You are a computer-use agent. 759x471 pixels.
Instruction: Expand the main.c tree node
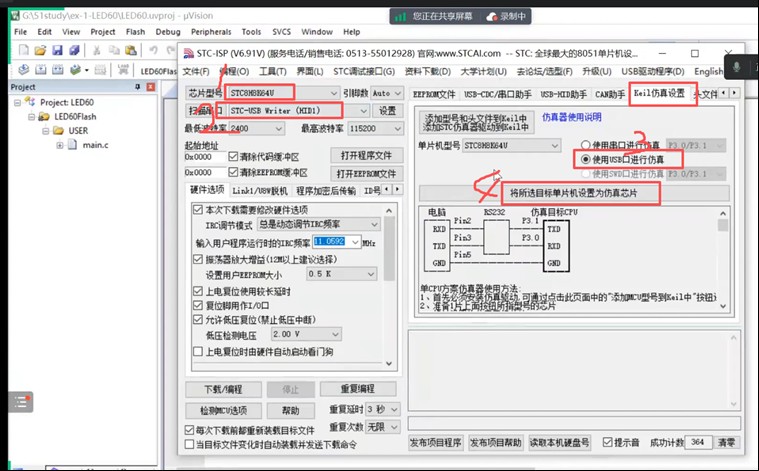60,145
